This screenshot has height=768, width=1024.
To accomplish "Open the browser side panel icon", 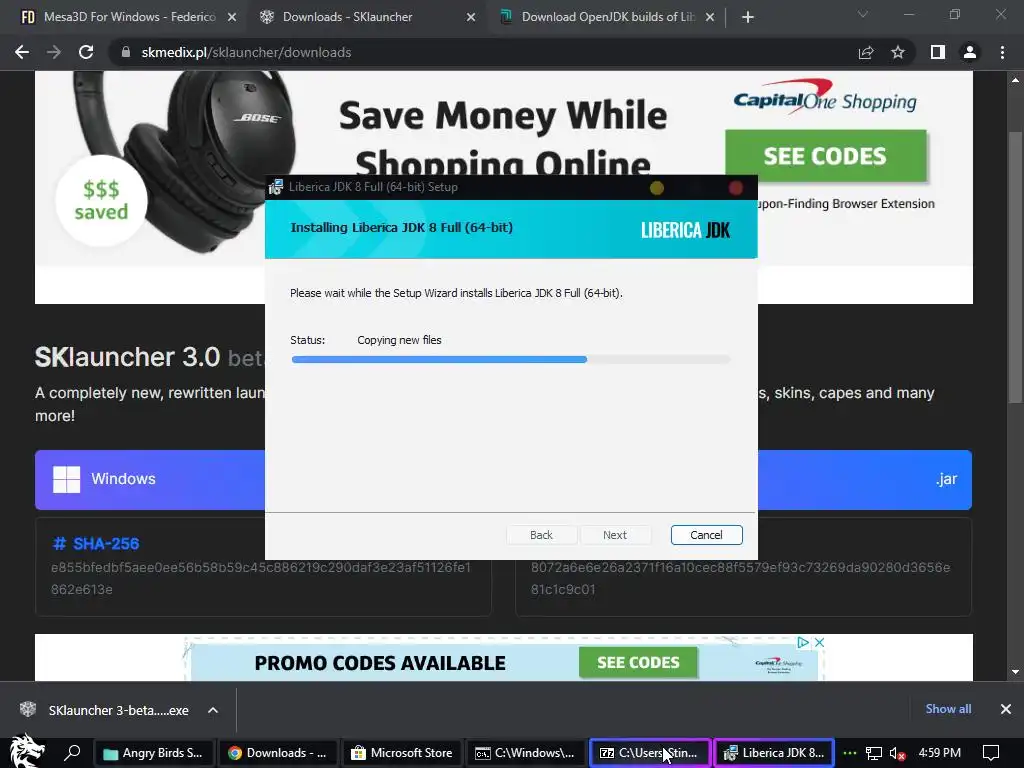I will 938,52.
